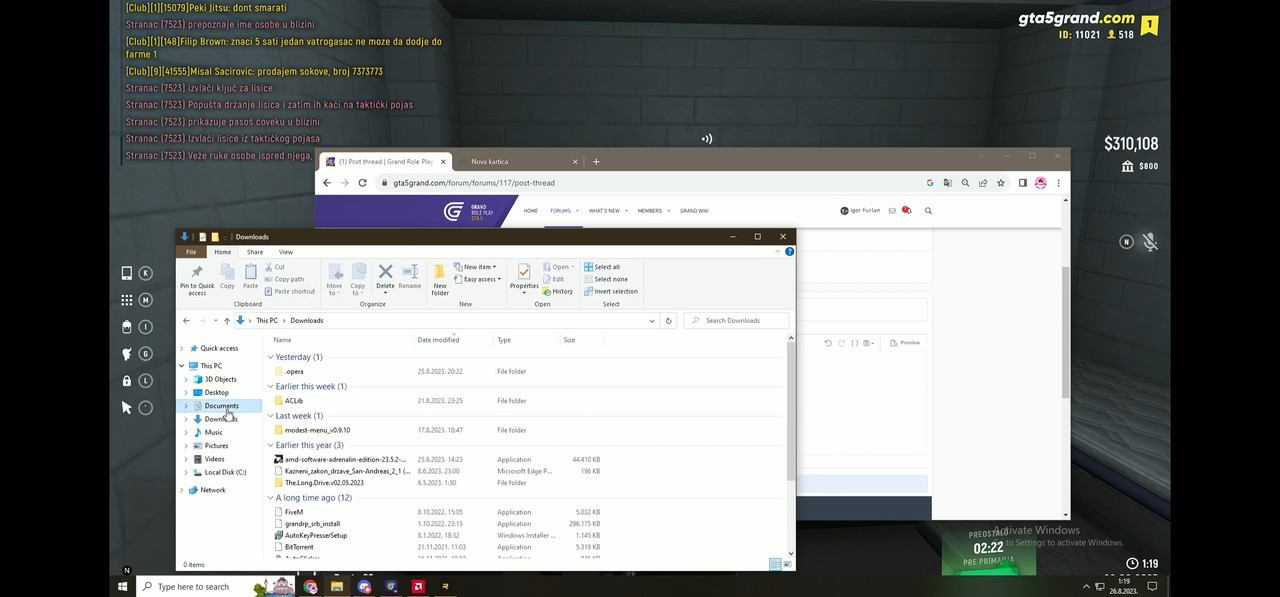Open the Windows Start menu
This screenshot has width=1280, height=597.
tap(123, 587)
